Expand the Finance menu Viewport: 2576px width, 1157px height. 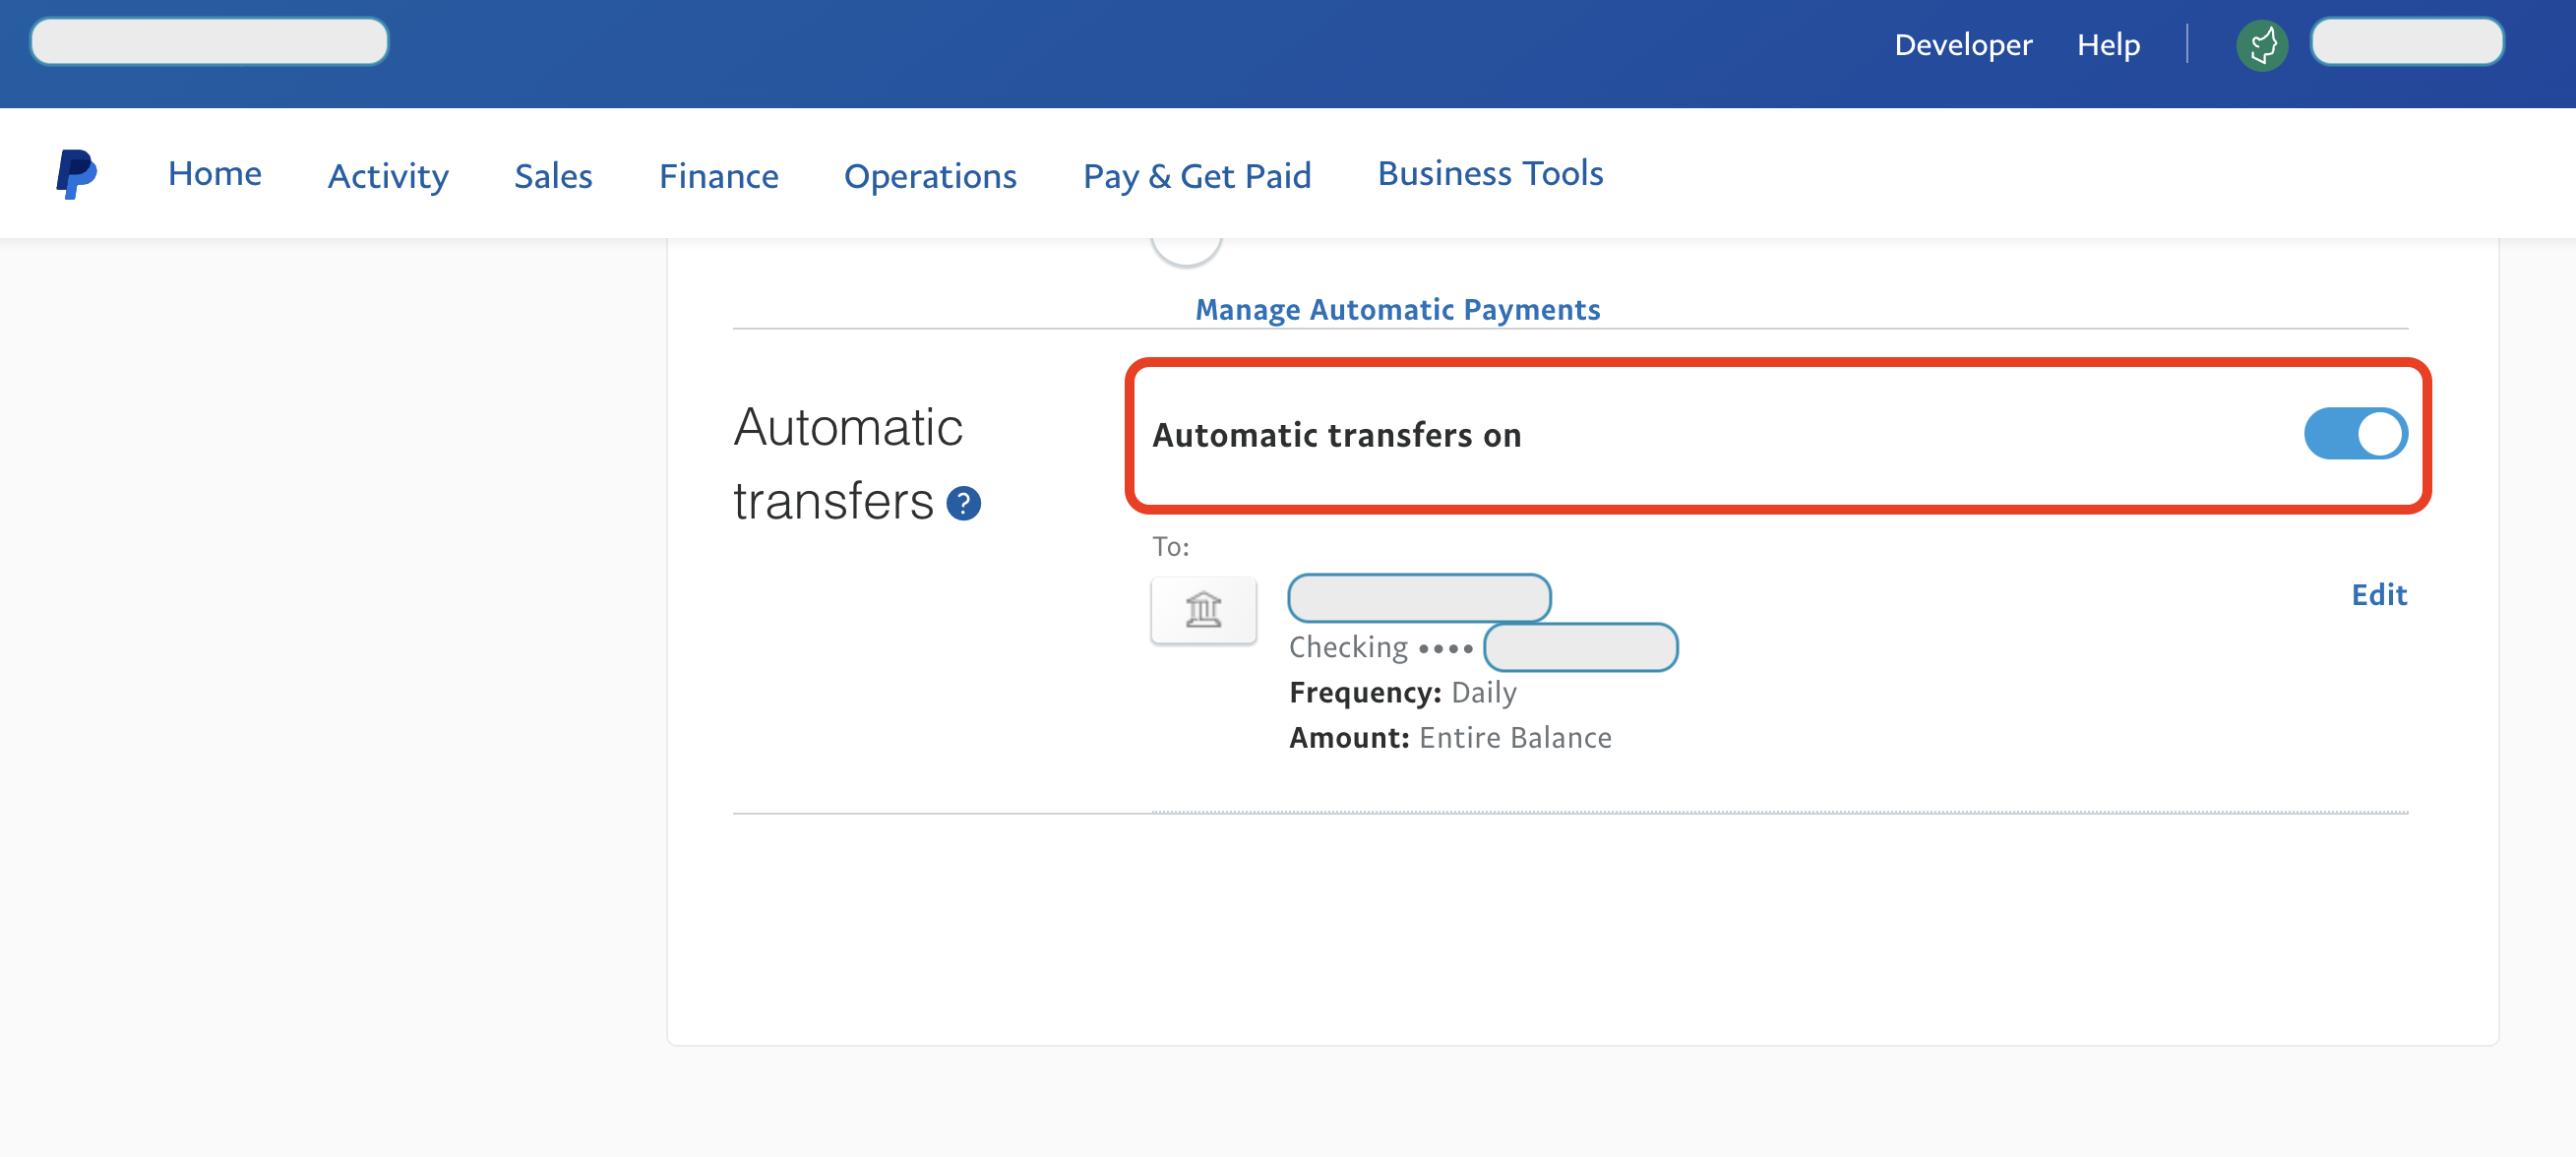718,176
